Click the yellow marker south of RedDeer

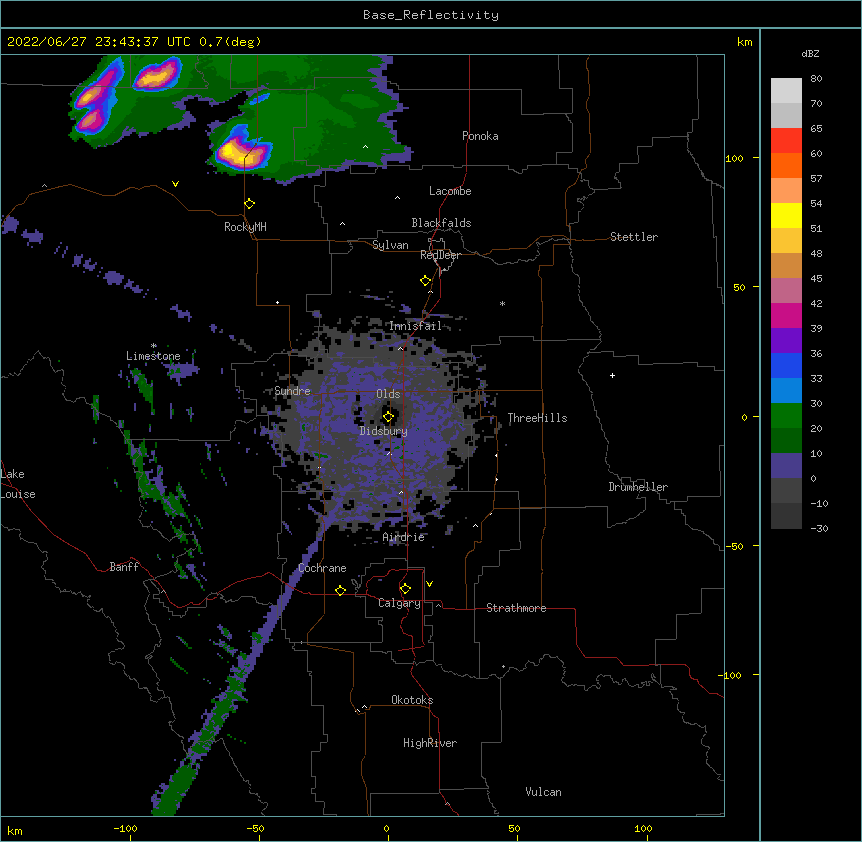point(426,281)
